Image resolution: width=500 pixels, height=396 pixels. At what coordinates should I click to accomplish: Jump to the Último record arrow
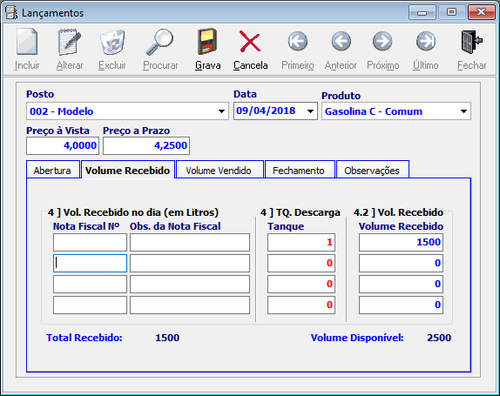(x=426, y=41)
